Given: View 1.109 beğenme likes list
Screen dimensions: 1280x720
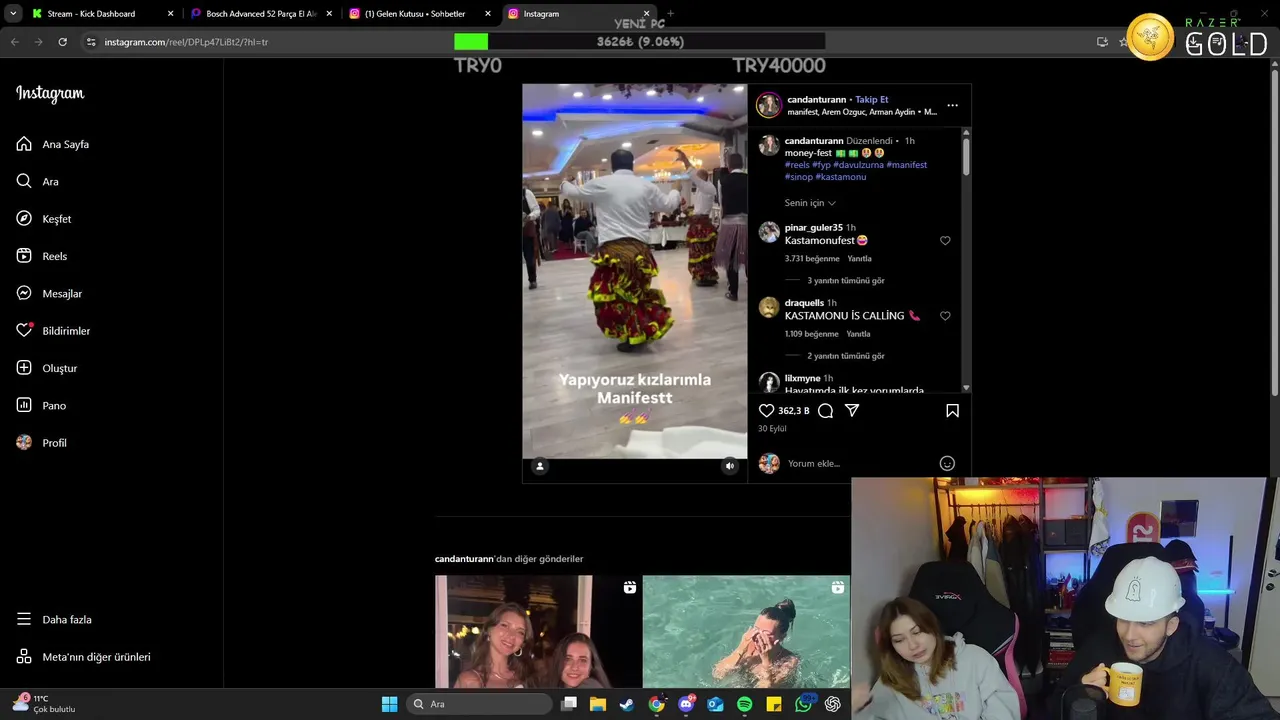Looking at the screenshot, I should tap(812, 334).
